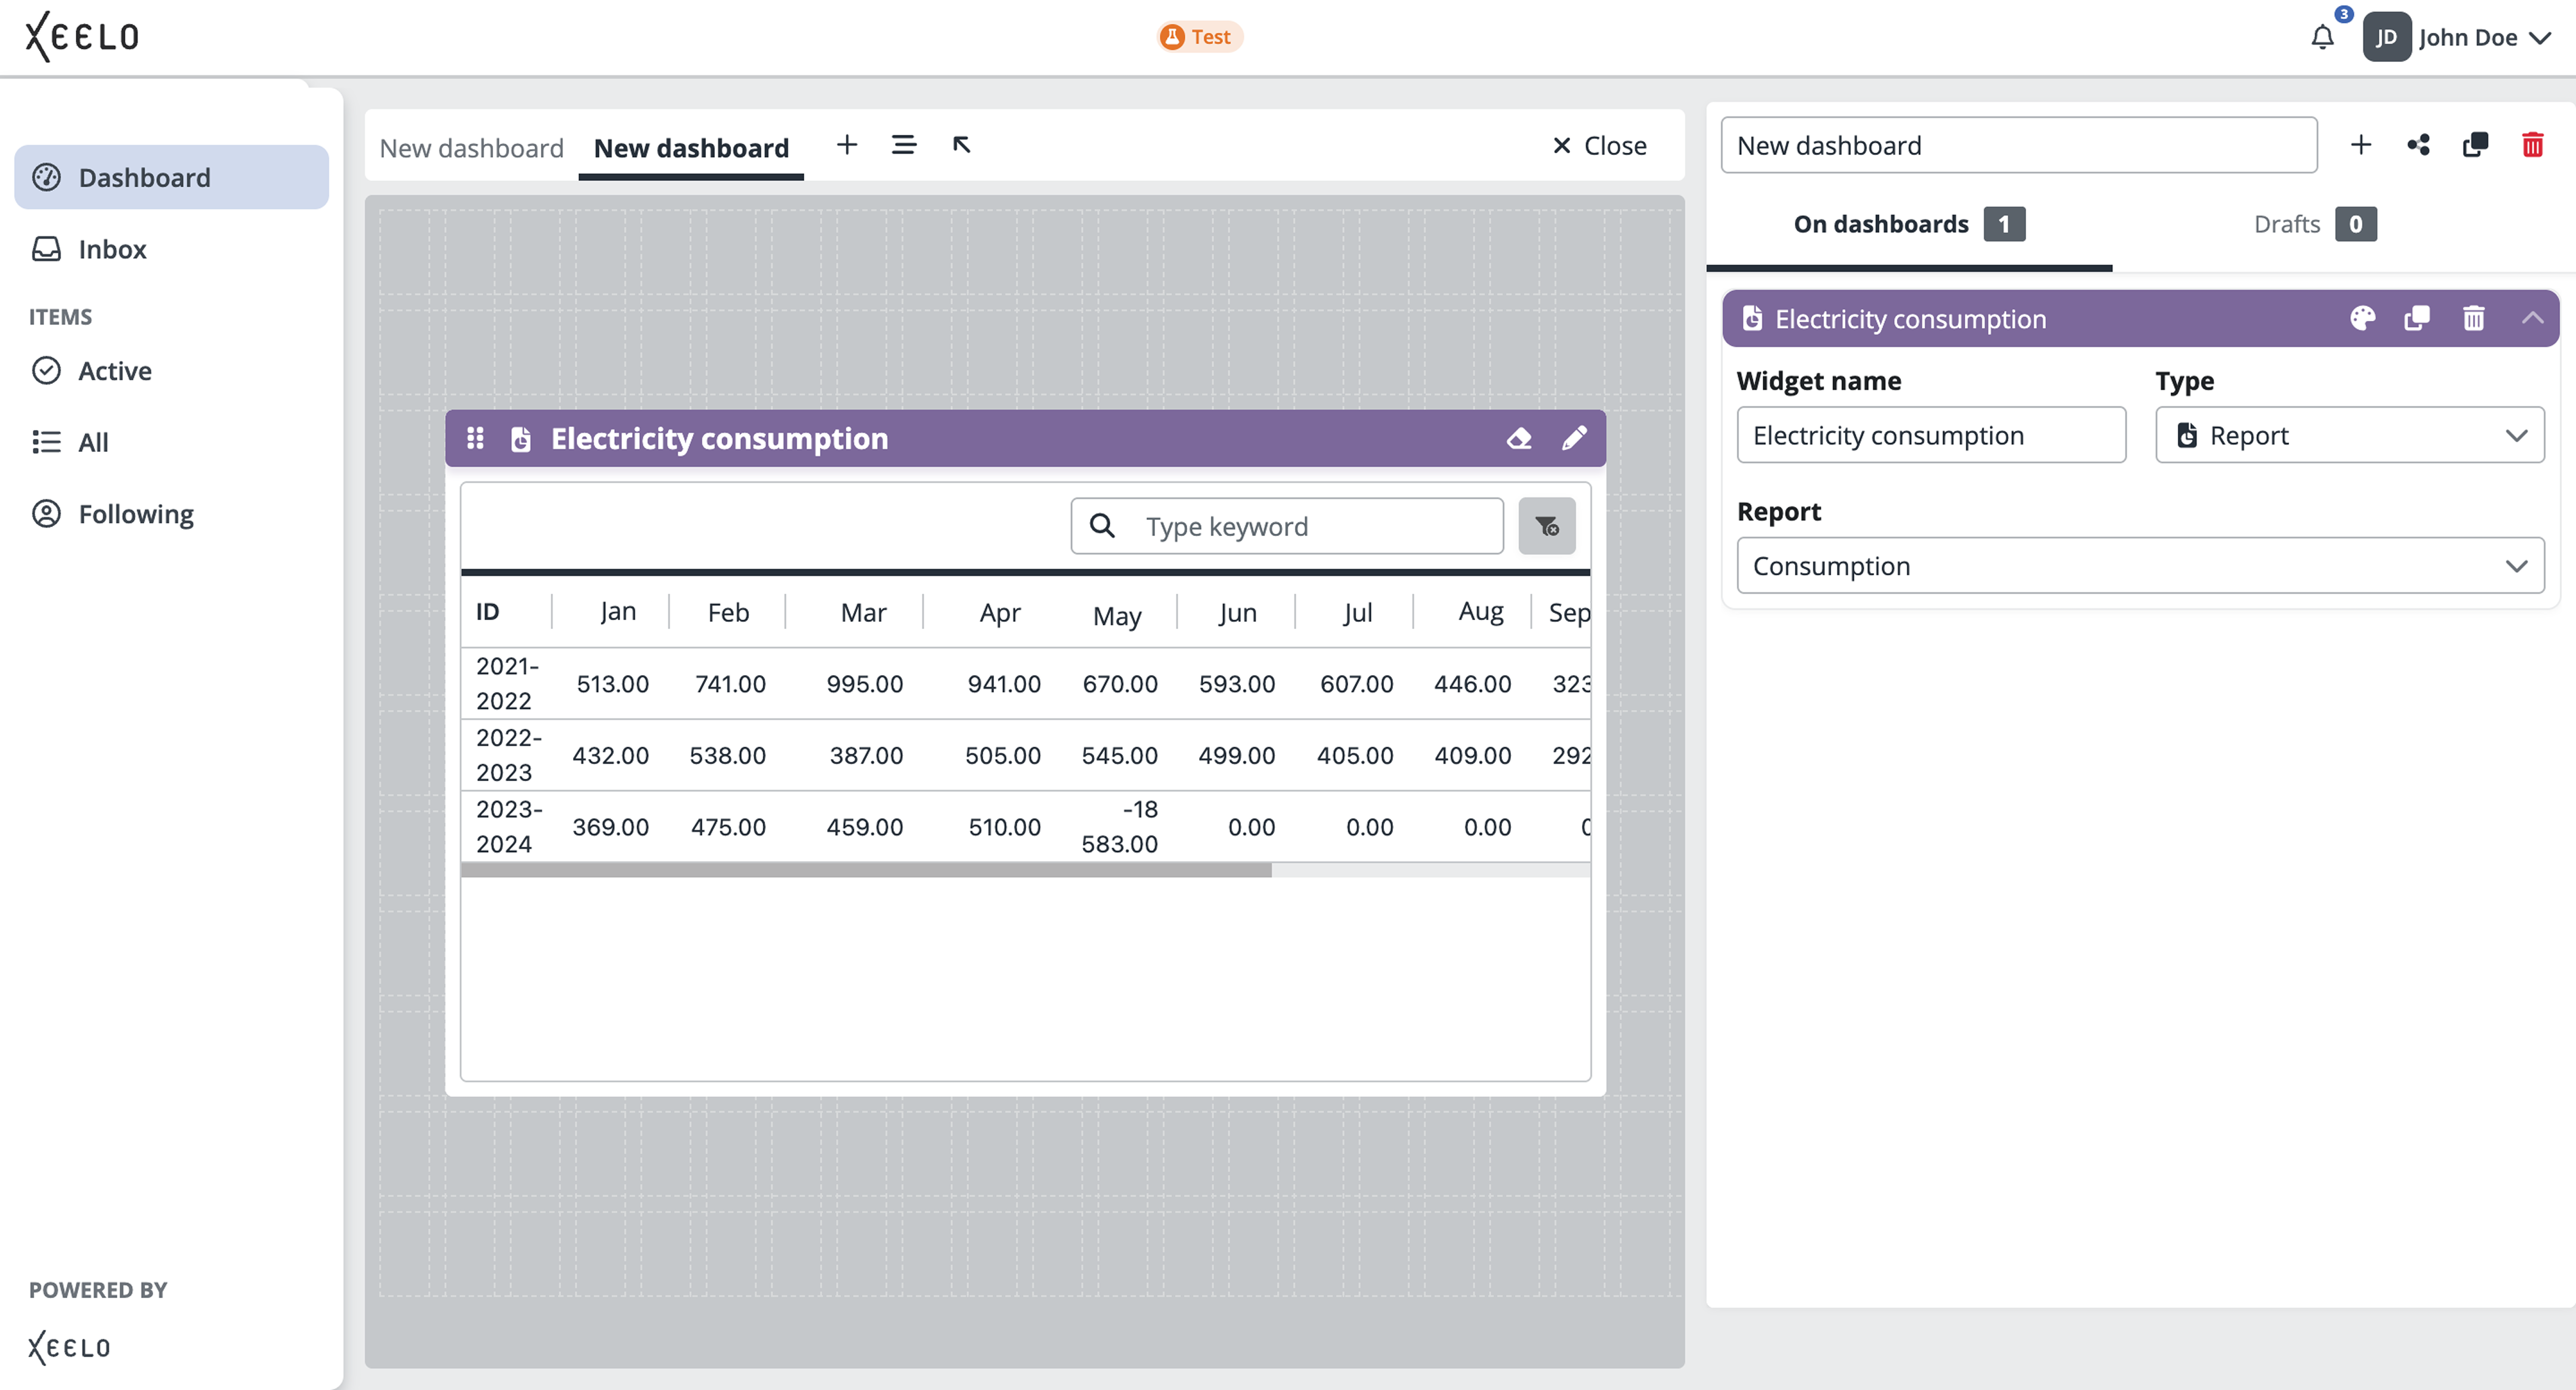Collapse the Electricity consumption settings panel
The height and width of the screenshot is (1390, 2576).
pos(2532,319)
